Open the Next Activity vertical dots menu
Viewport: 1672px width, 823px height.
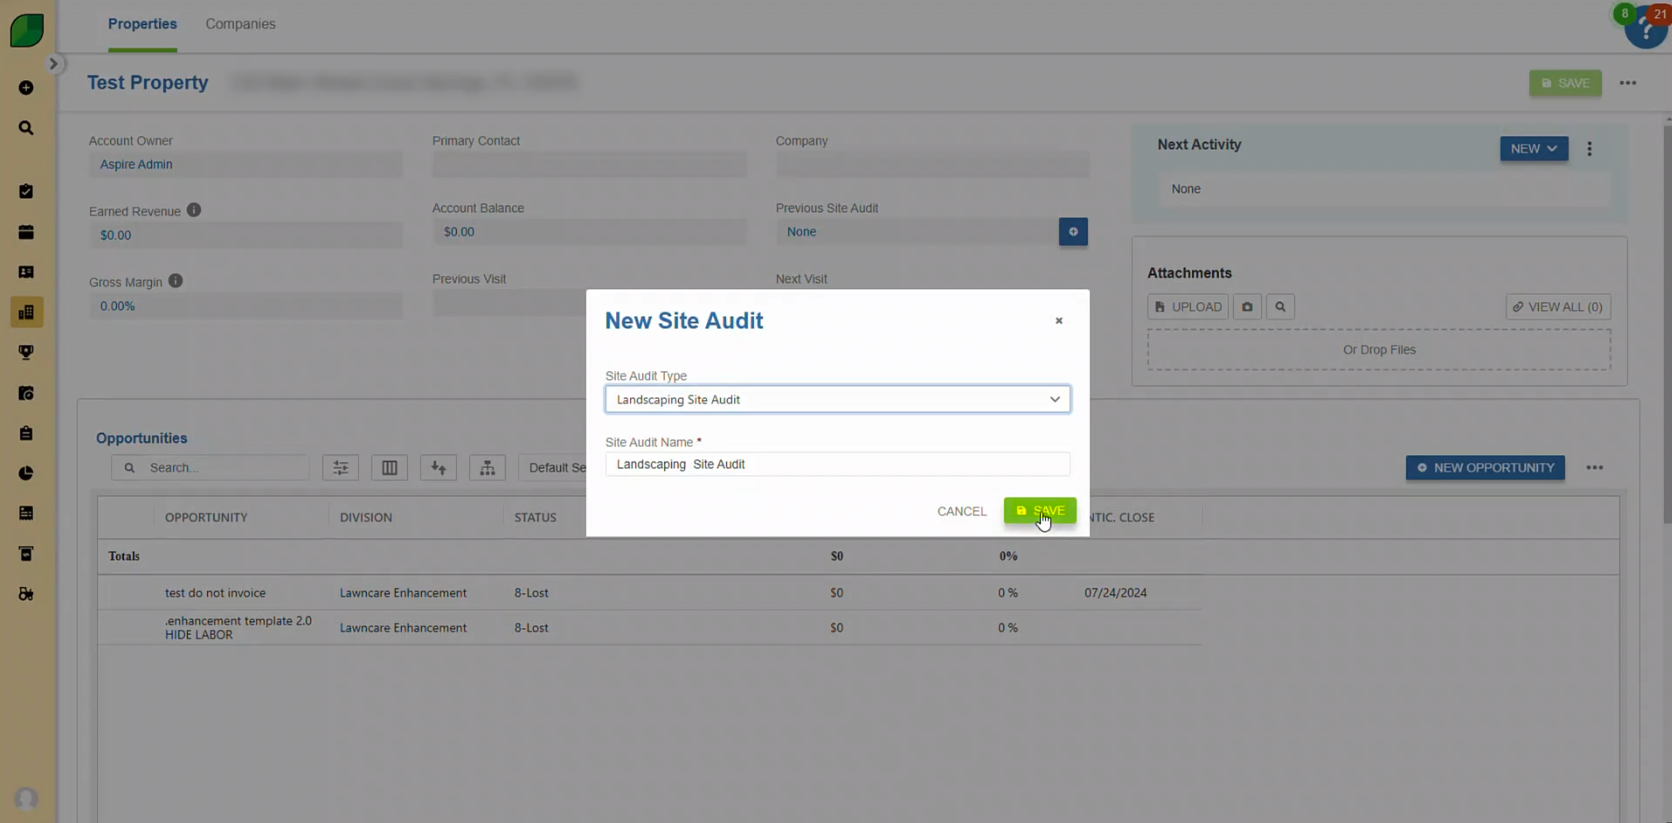click(x=1589, y=149)
